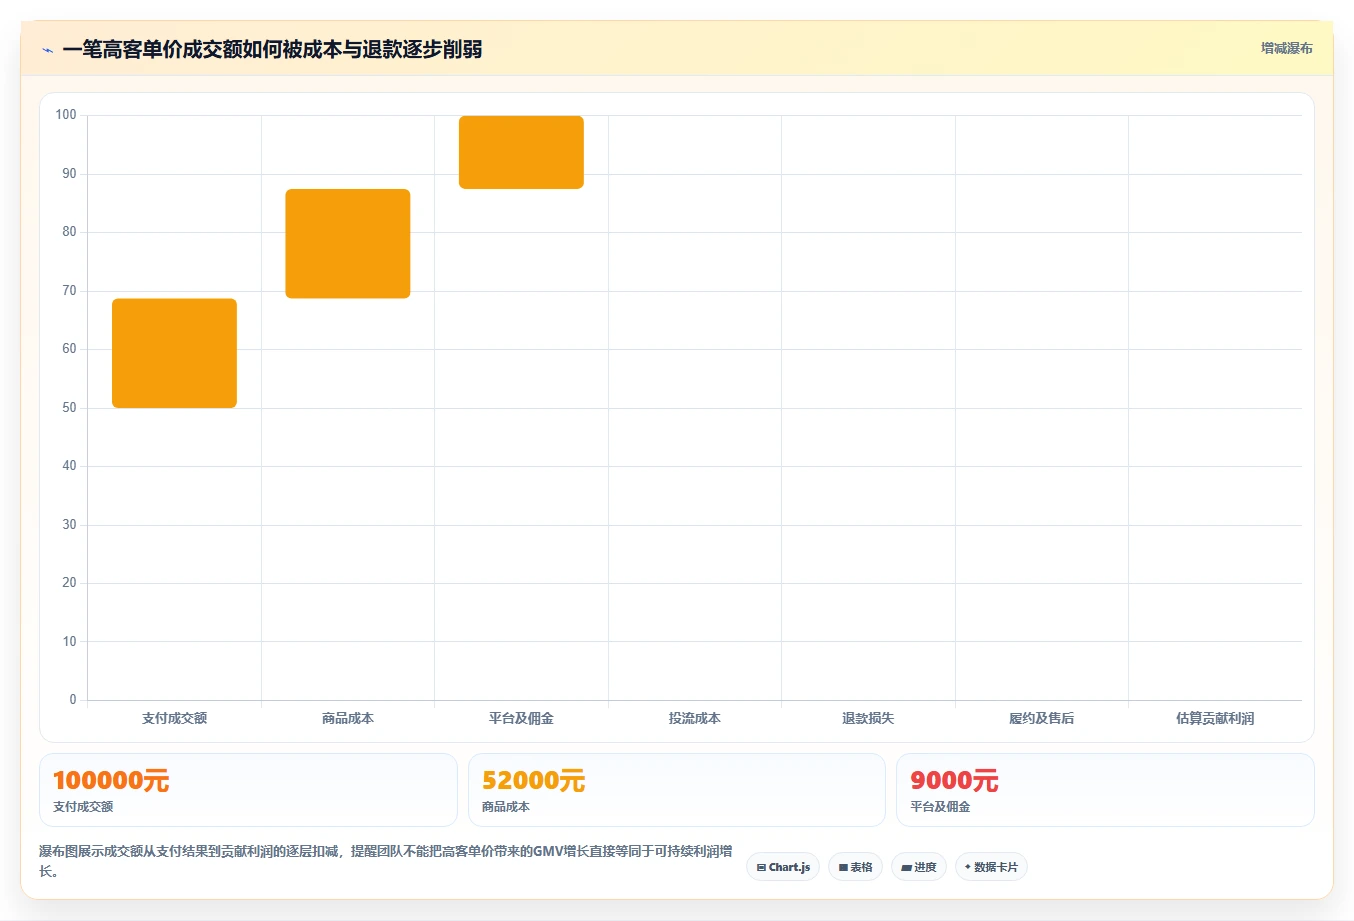Click the 投流成本 axis label
Screen dimensions: 1354x921
[x=695, y=718]
